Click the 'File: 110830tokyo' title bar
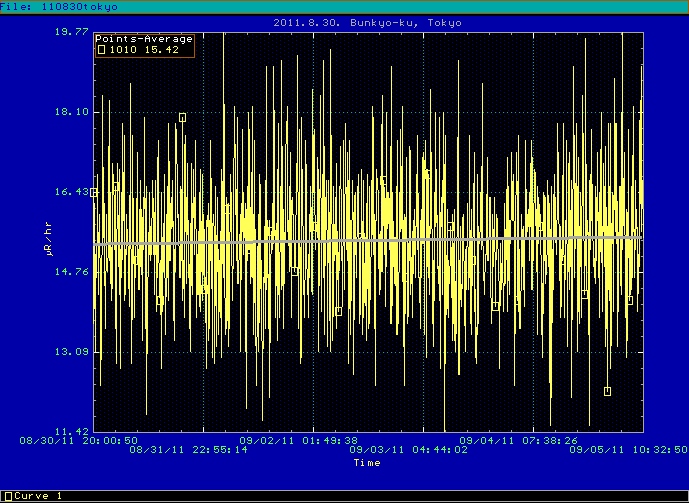Screen dimensions: 689x503 click(60, 7)
